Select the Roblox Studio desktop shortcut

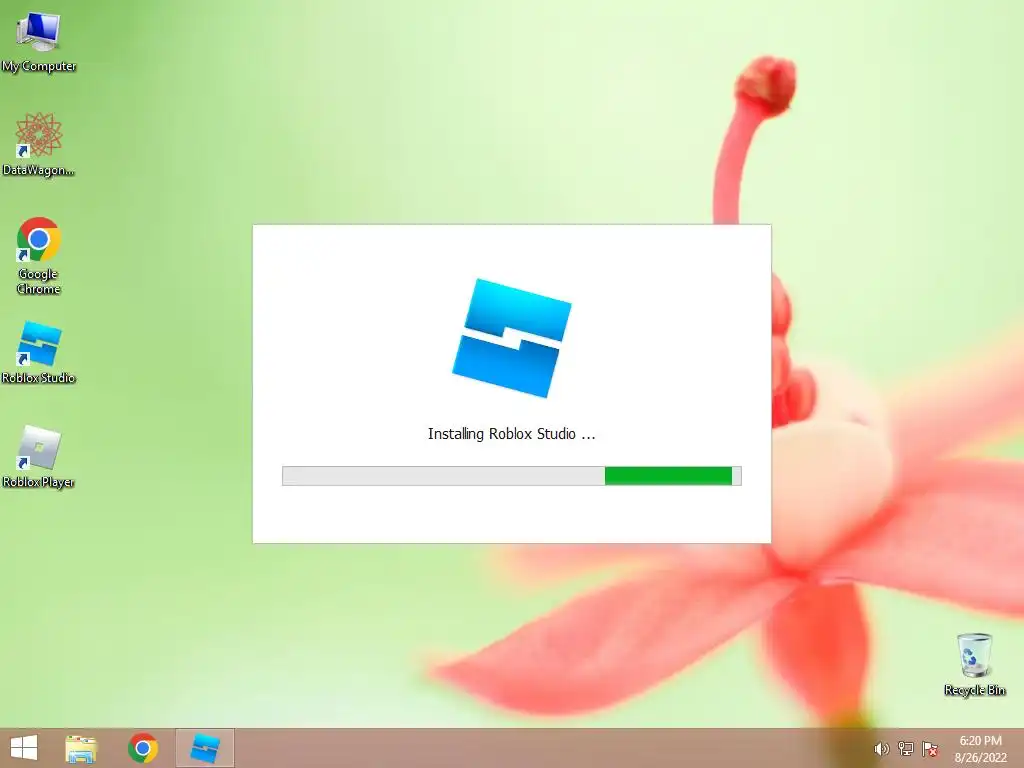point(39,352)
